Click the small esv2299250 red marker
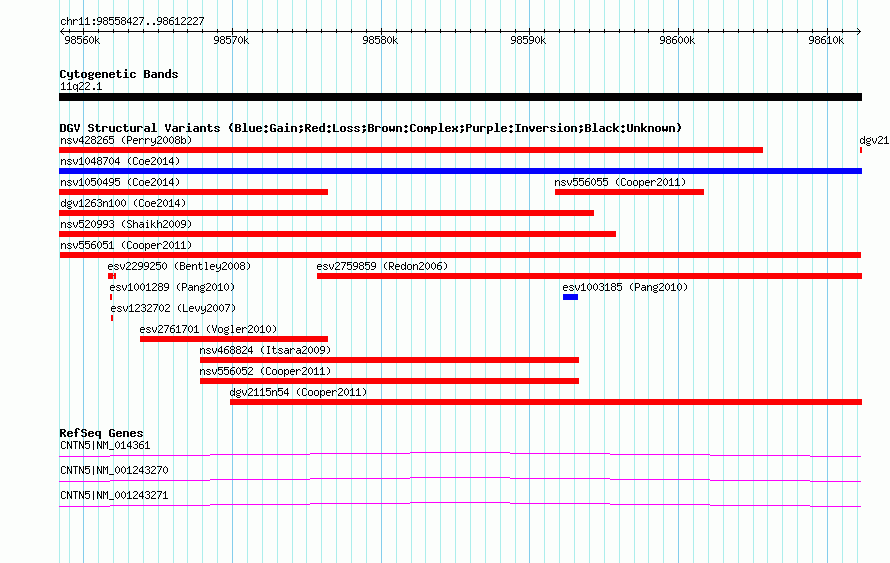Viewport: 890px width, 563px height. (112, 276)
